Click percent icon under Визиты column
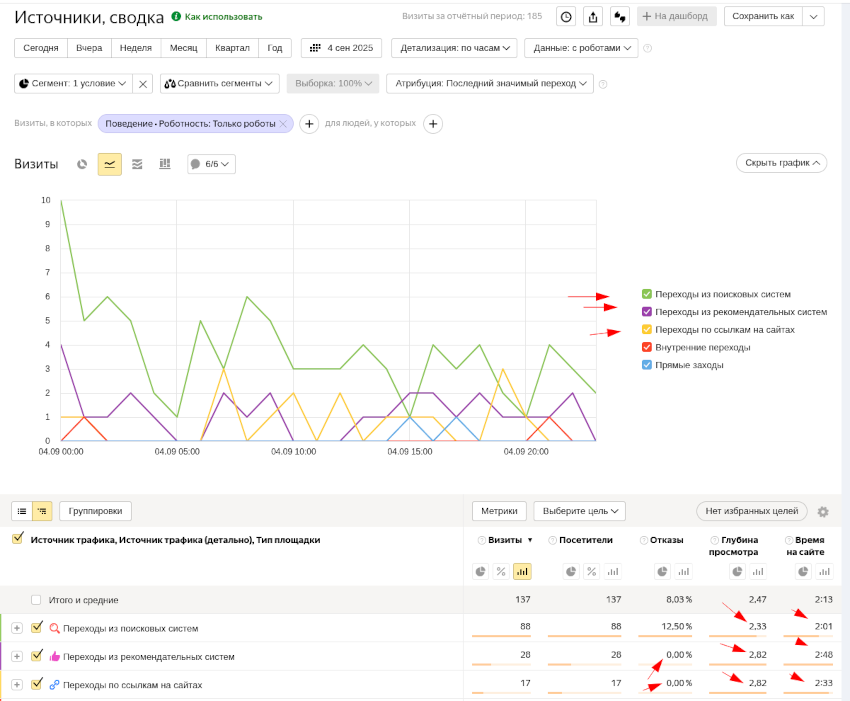Screen dimensions: 850x701 click(x=501, y=571)
